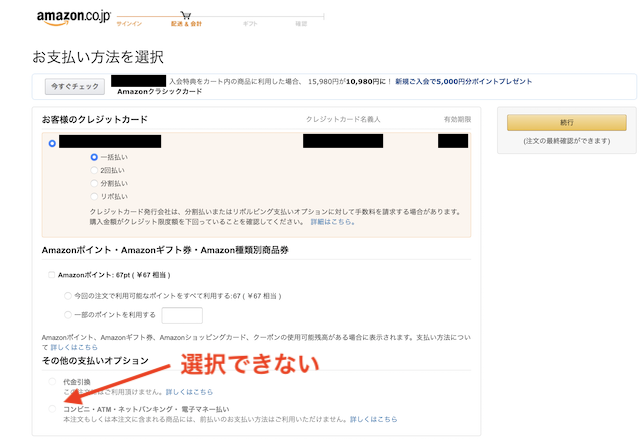Select the リボ払い revolving option
The image size is (640, 439).
tap(94, 196)
